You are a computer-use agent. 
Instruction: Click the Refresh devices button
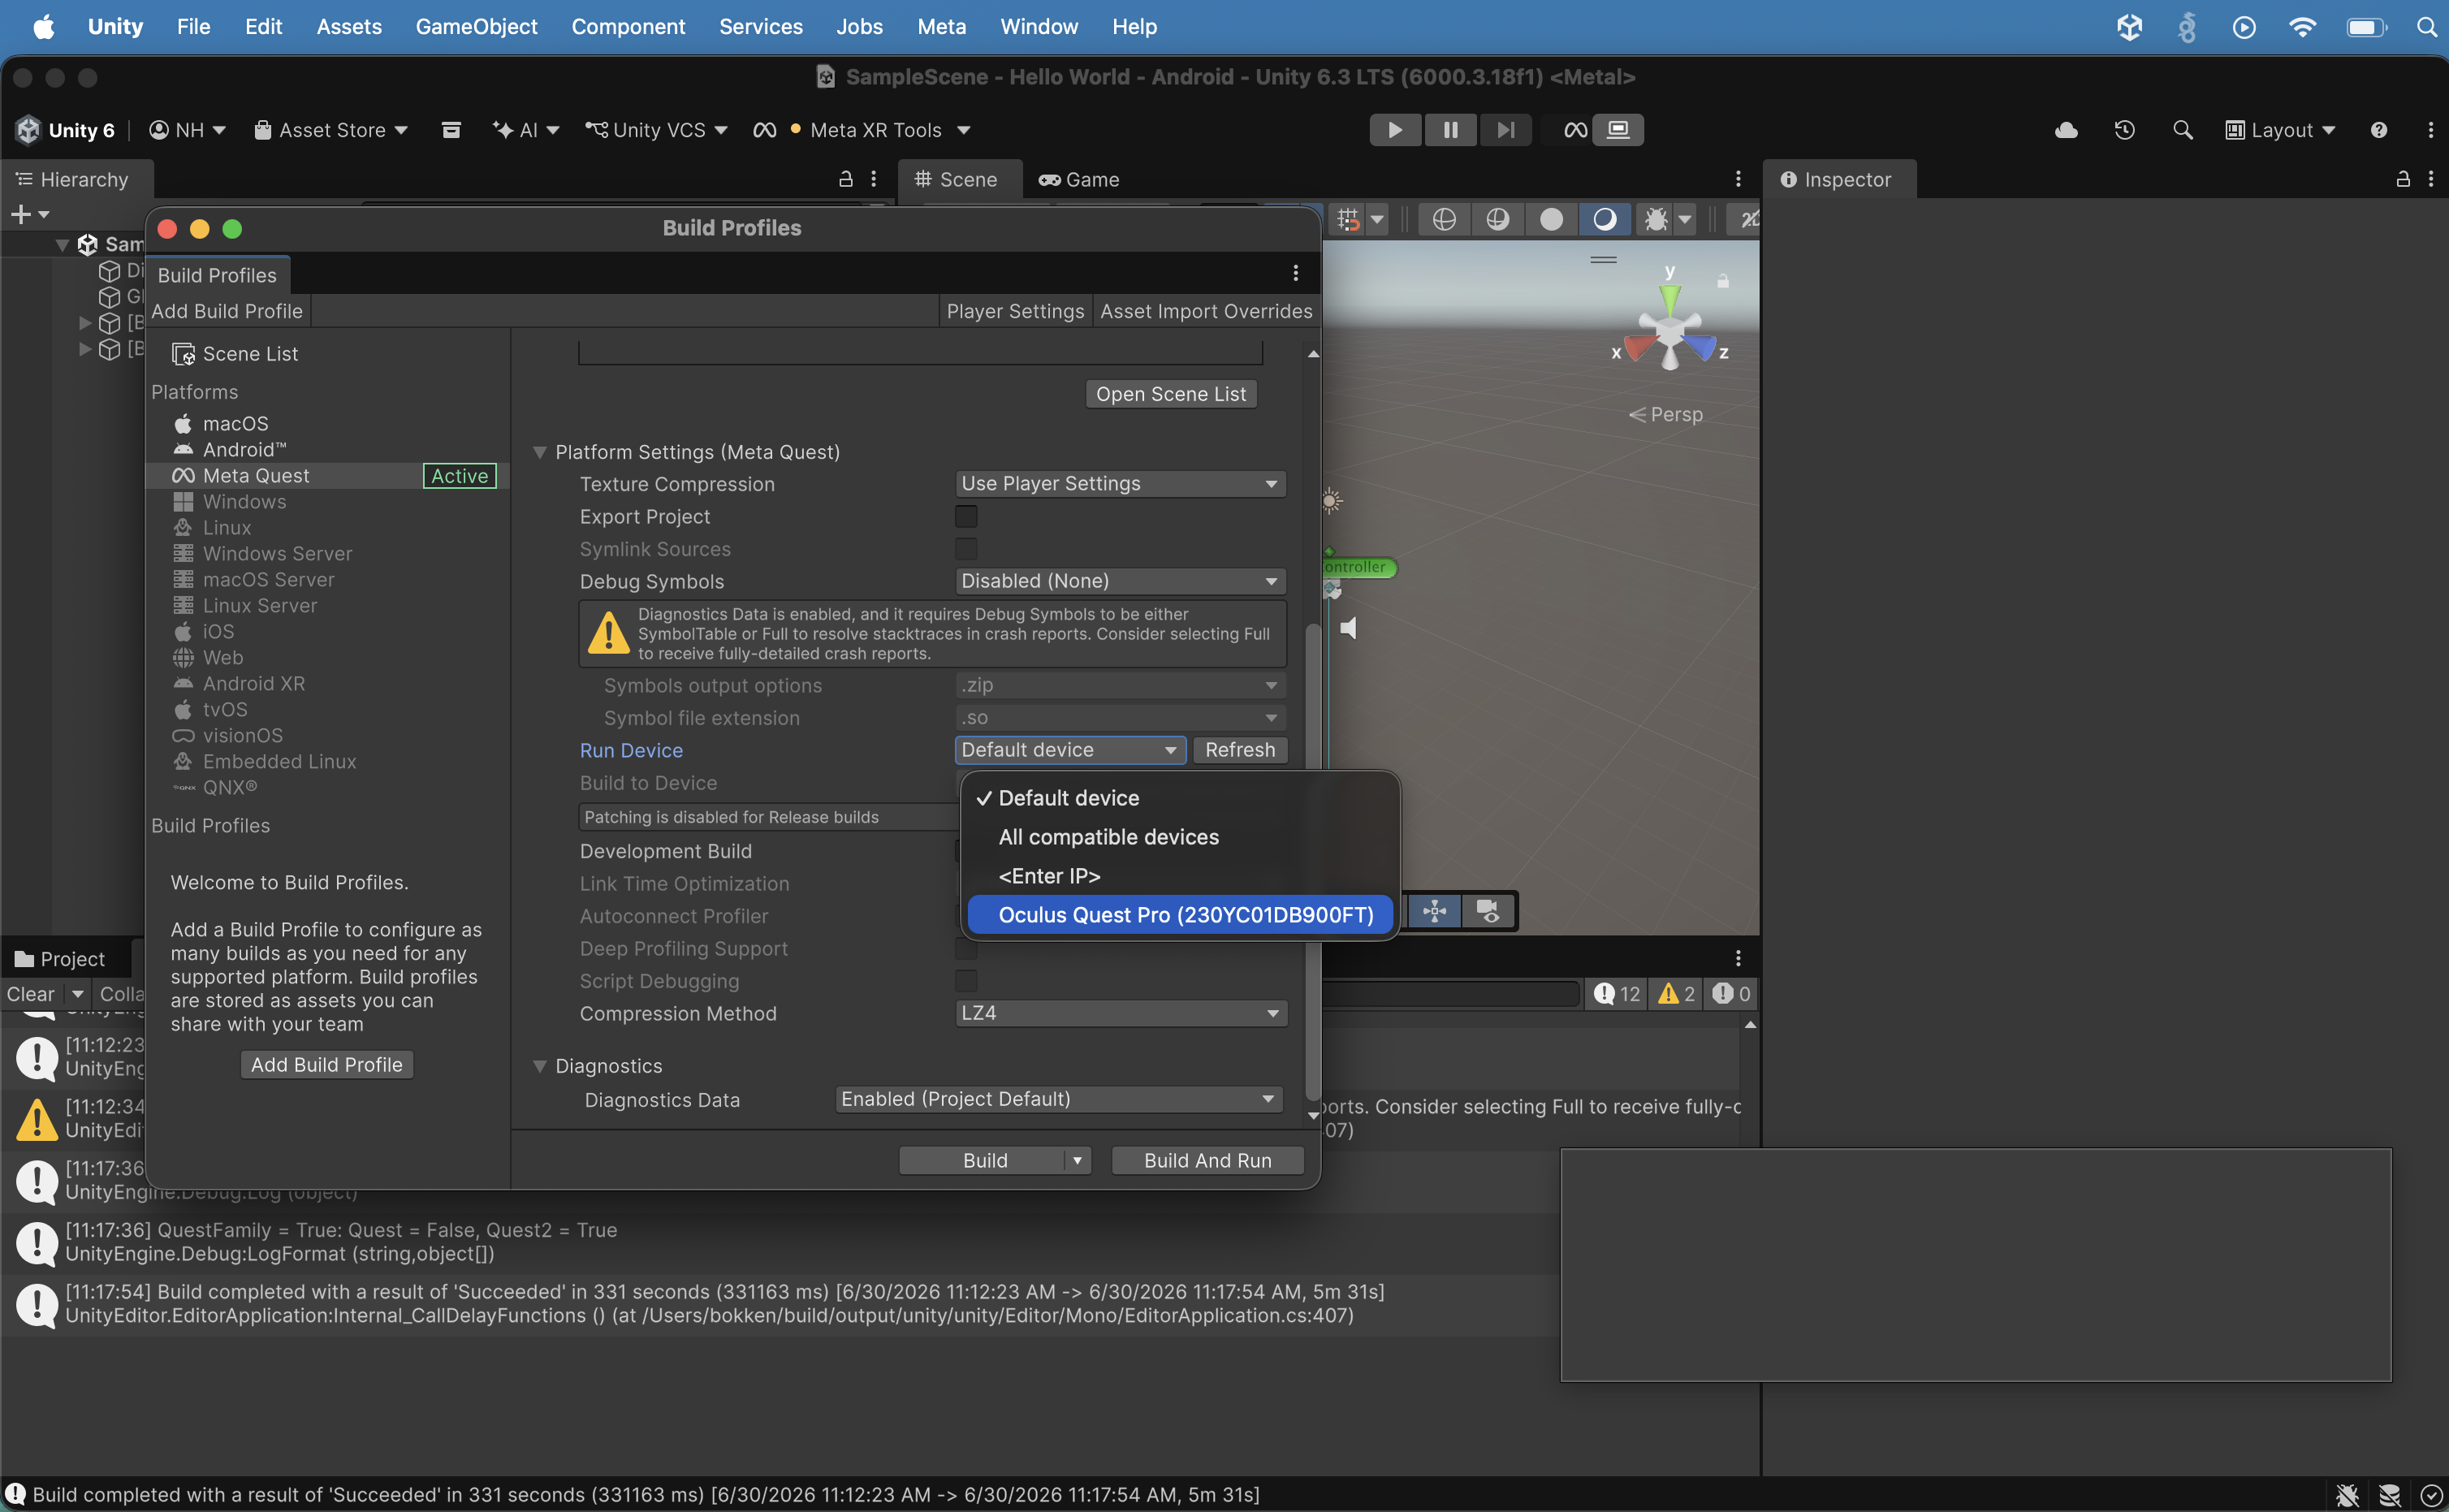[x=1240, y=750]
